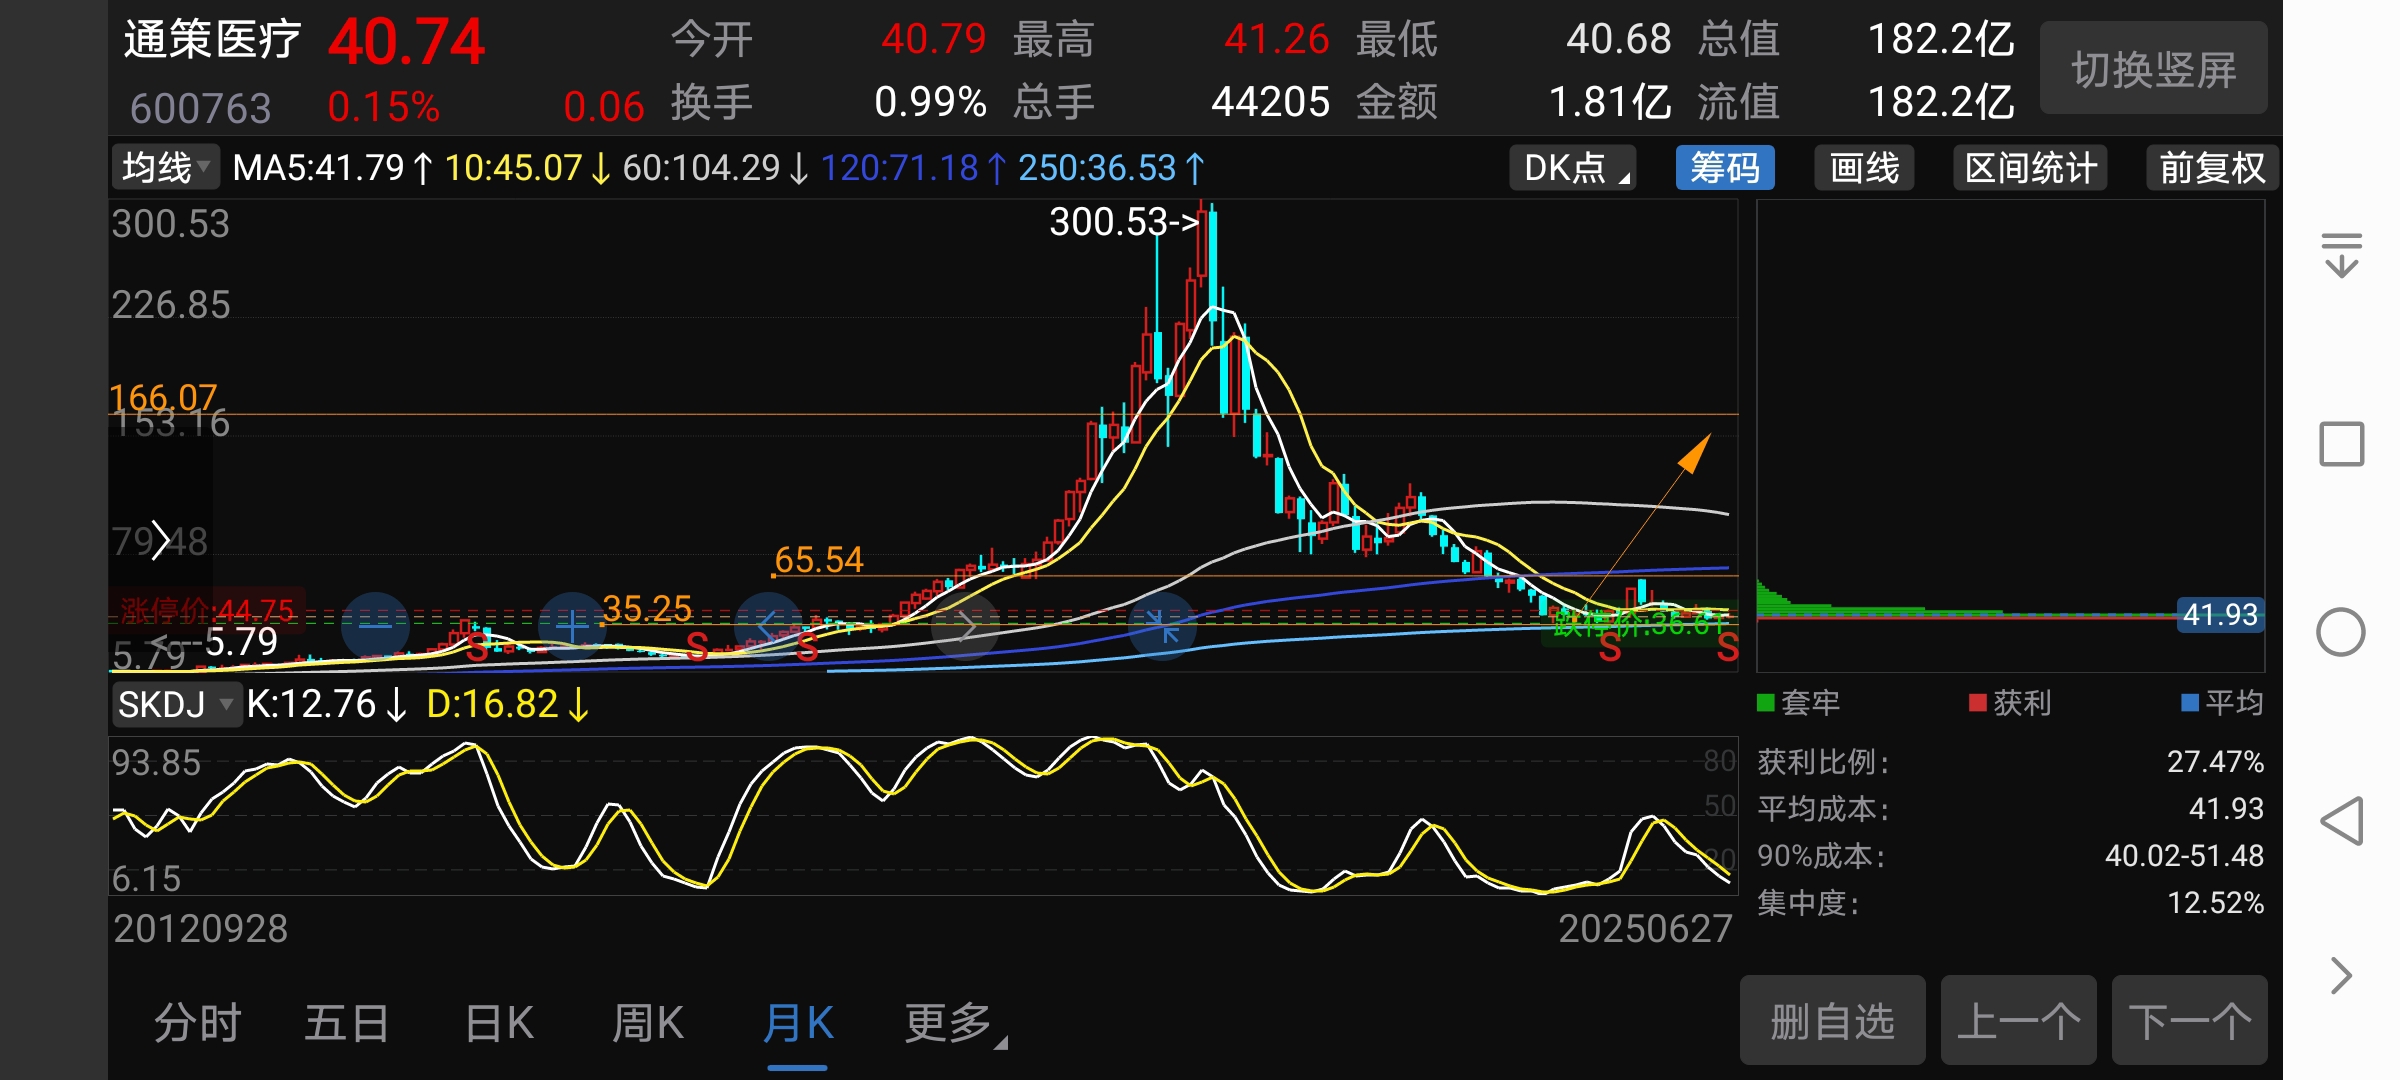Screen dimensions: 2400x1080
Task: Tap the Android home circle icon
Action: [x=2341, y=632]
